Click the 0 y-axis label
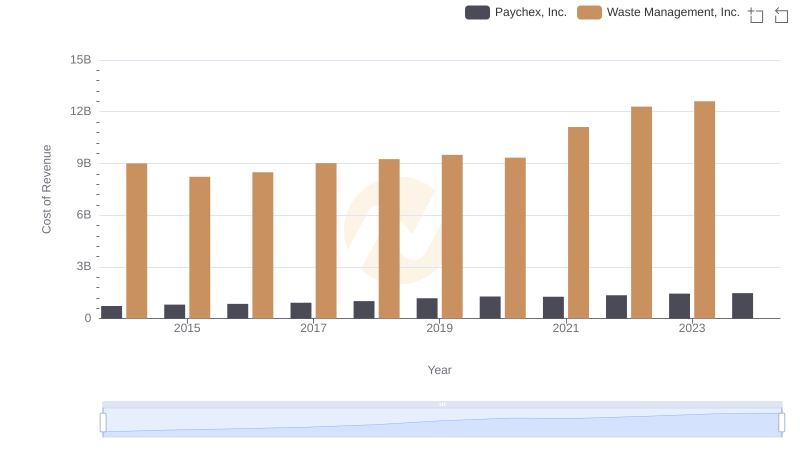This screenshot has height=461, width=800. (x=88, y=318)
